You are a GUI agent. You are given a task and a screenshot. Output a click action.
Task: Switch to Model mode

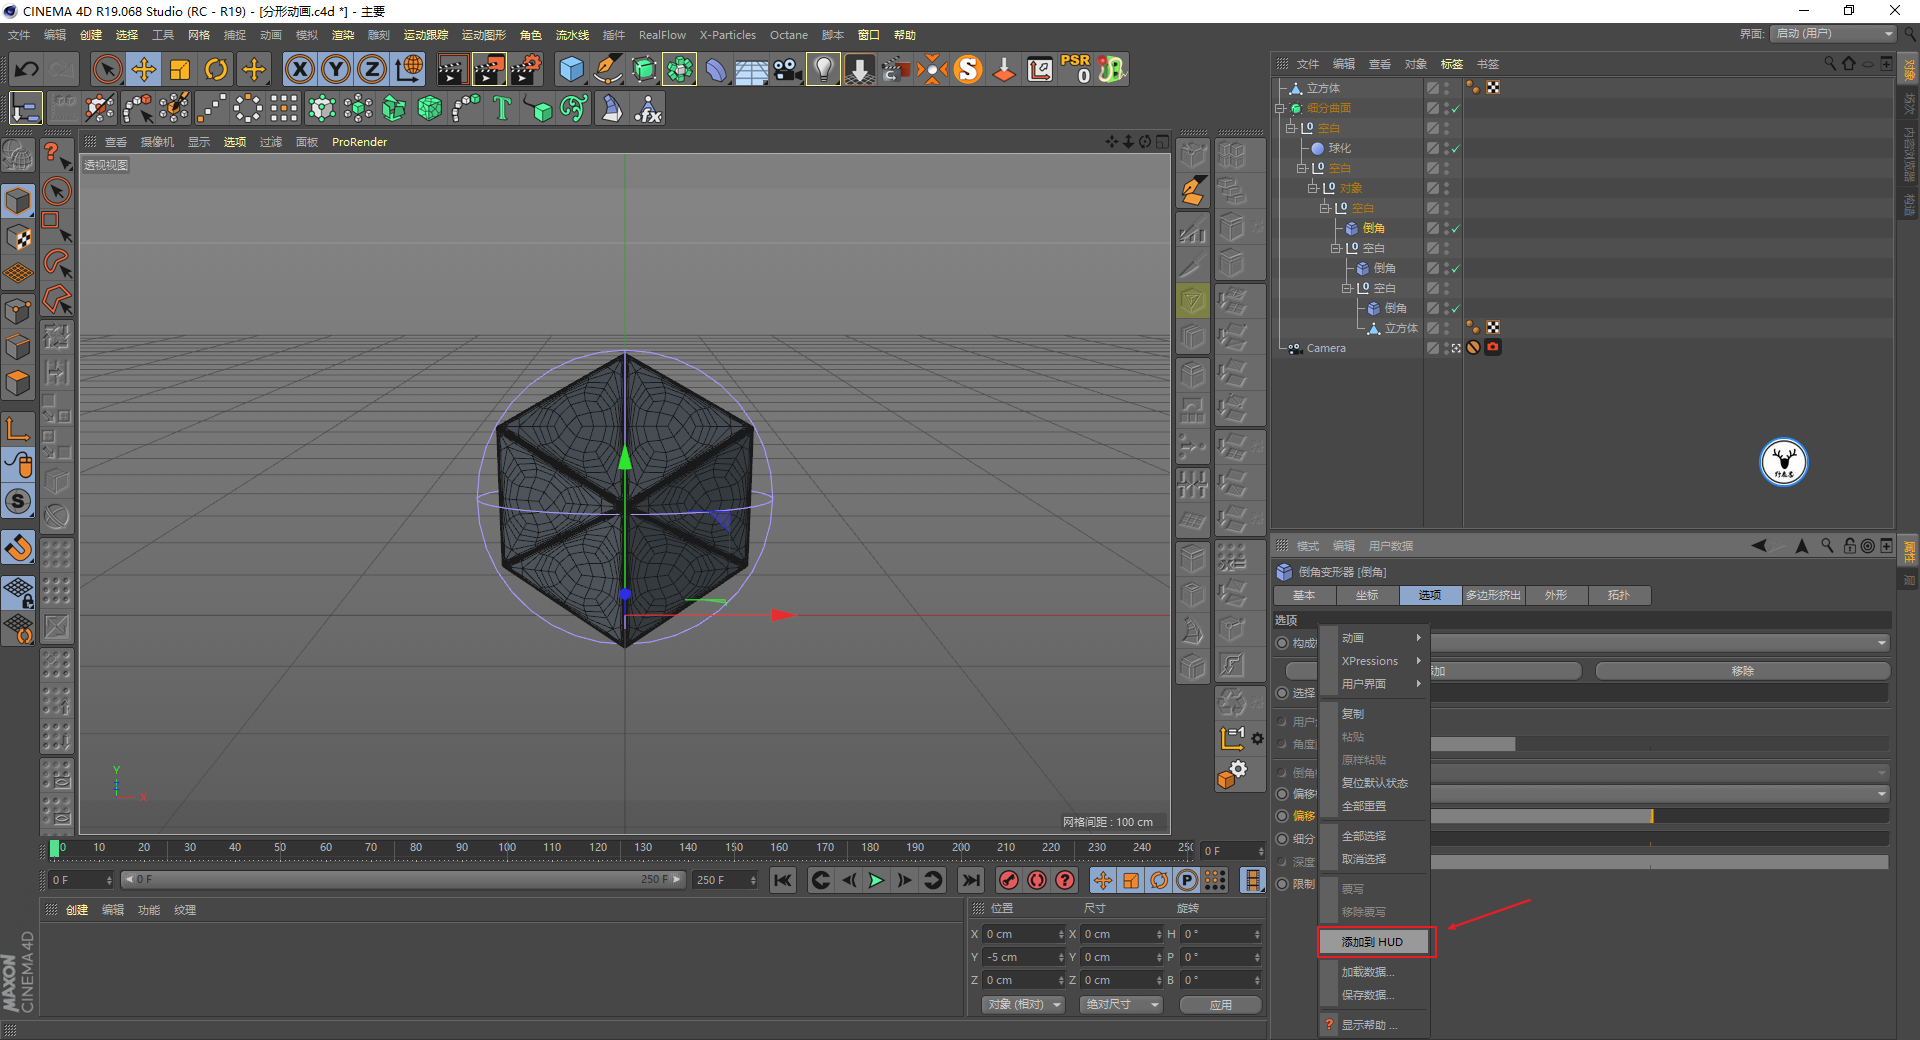[18, 201]
